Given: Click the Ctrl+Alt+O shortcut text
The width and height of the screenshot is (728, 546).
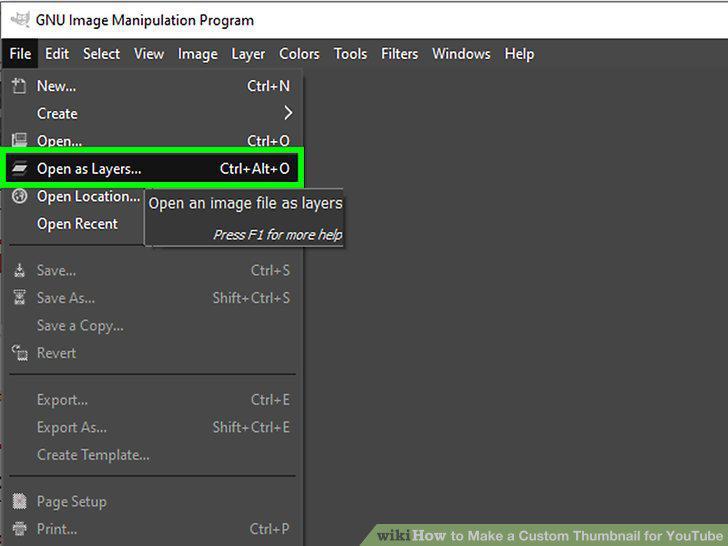Looking at the screenshot, I should (254, 168).
